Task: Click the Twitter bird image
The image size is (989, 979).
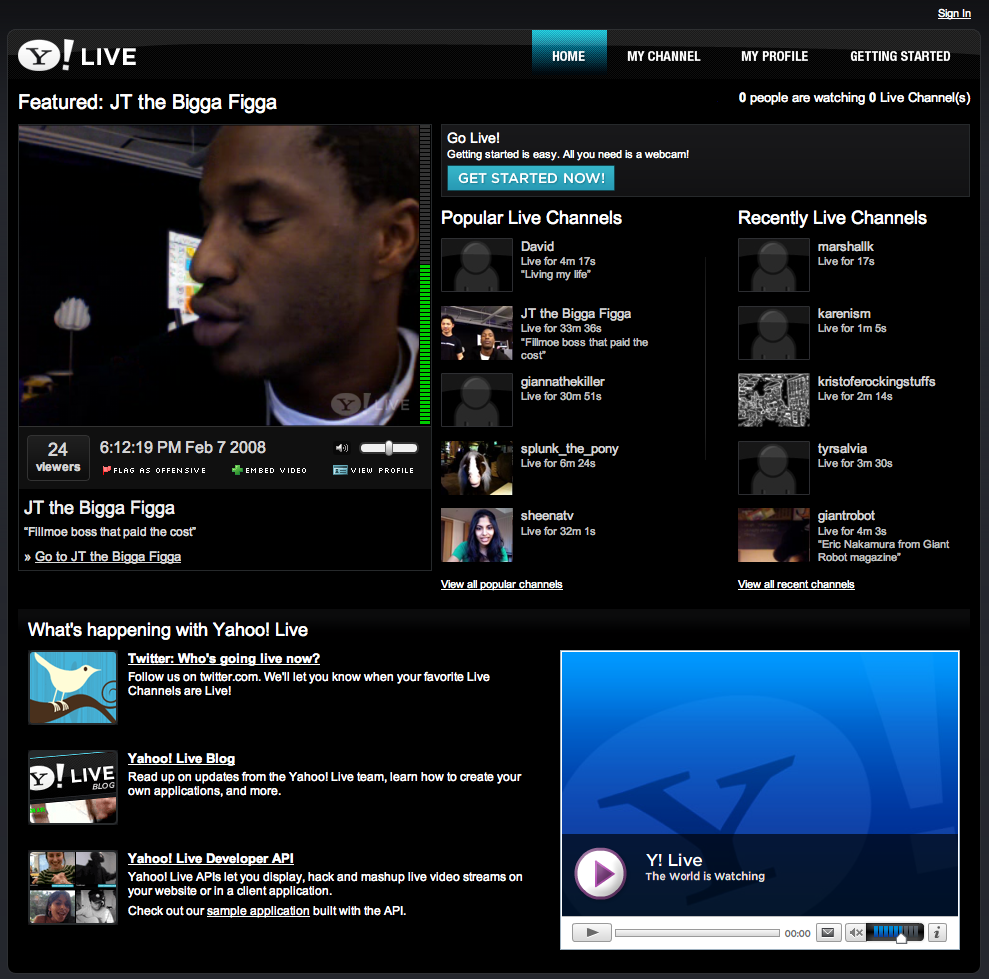Action: (x=73, y=688)
